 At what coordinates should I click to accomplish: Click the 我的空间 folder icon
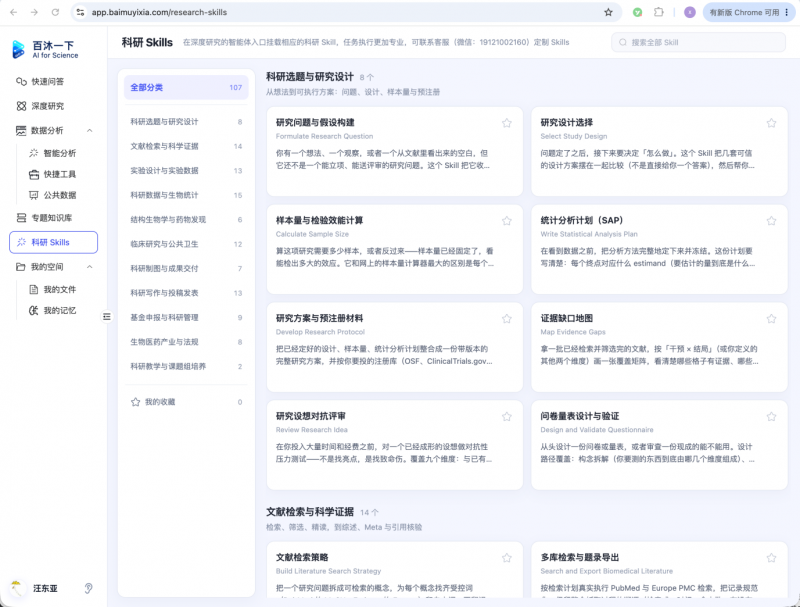click(21, 267)
